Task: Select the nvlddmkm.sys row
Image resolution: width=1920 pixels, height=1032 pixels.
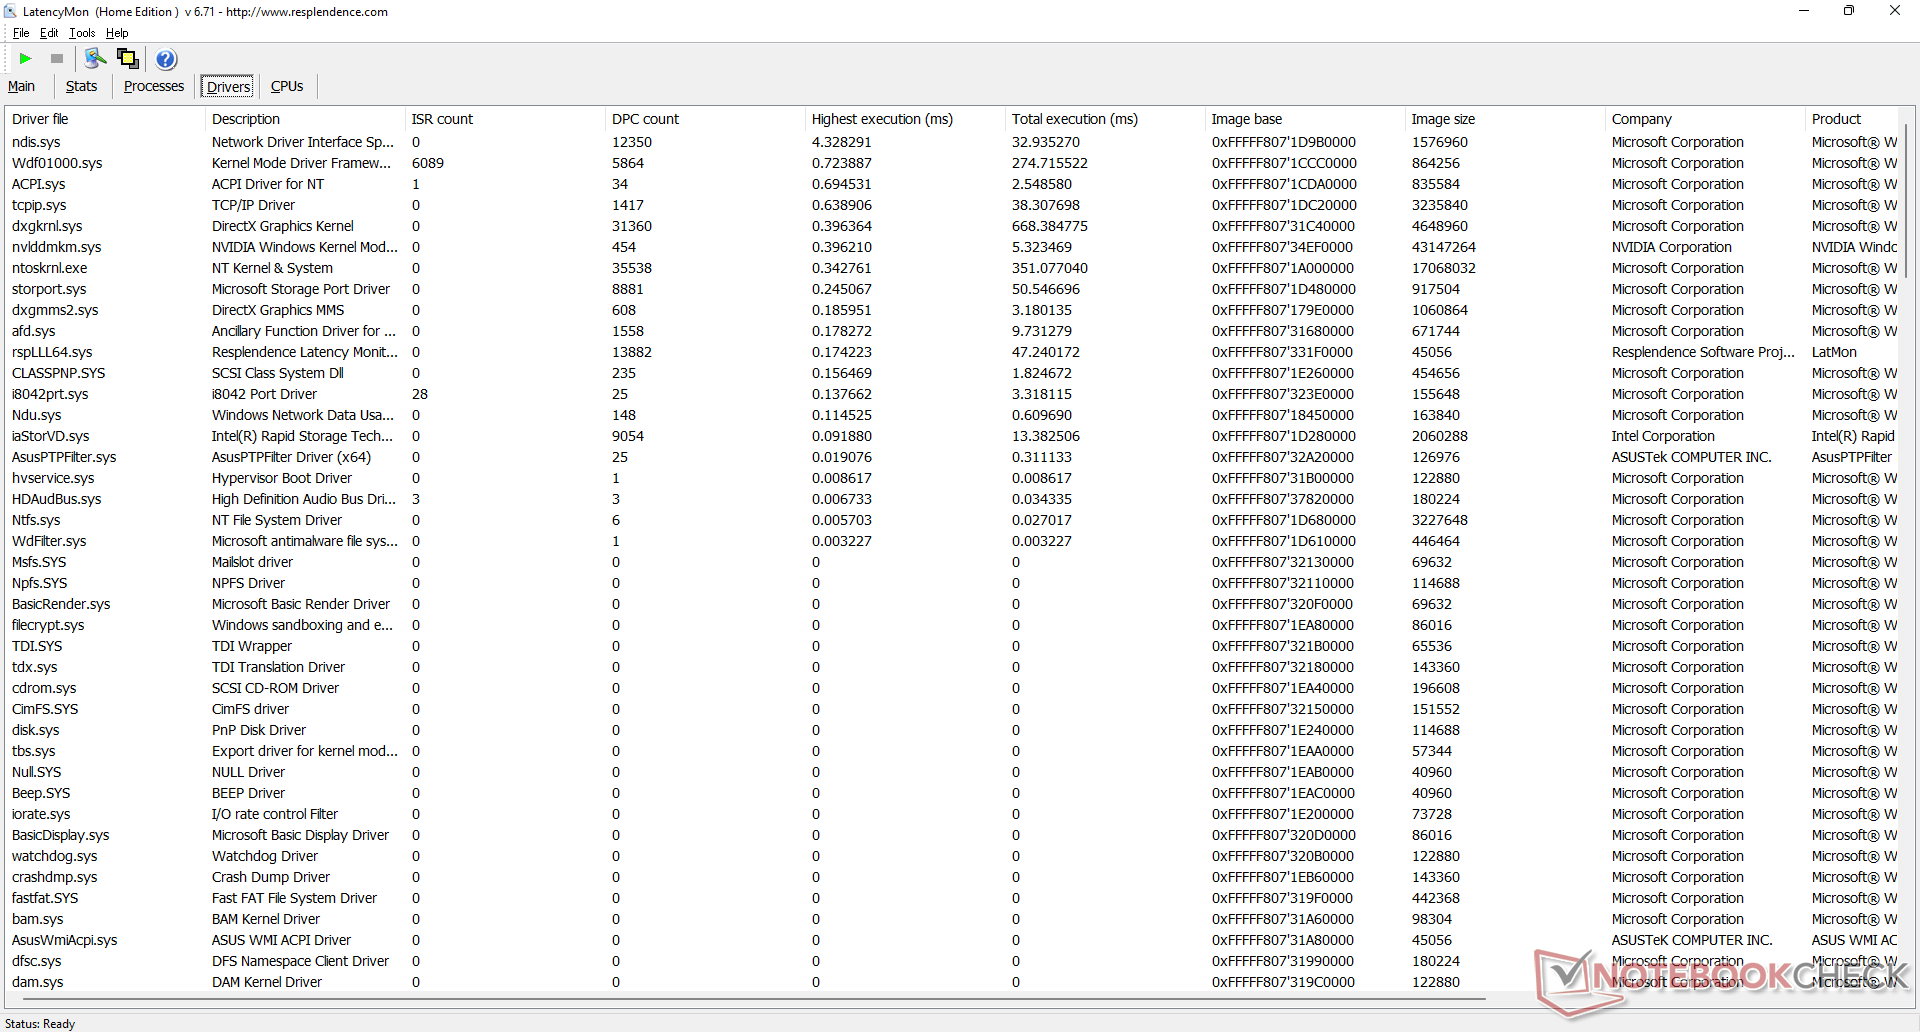Action: coord(952,247)
